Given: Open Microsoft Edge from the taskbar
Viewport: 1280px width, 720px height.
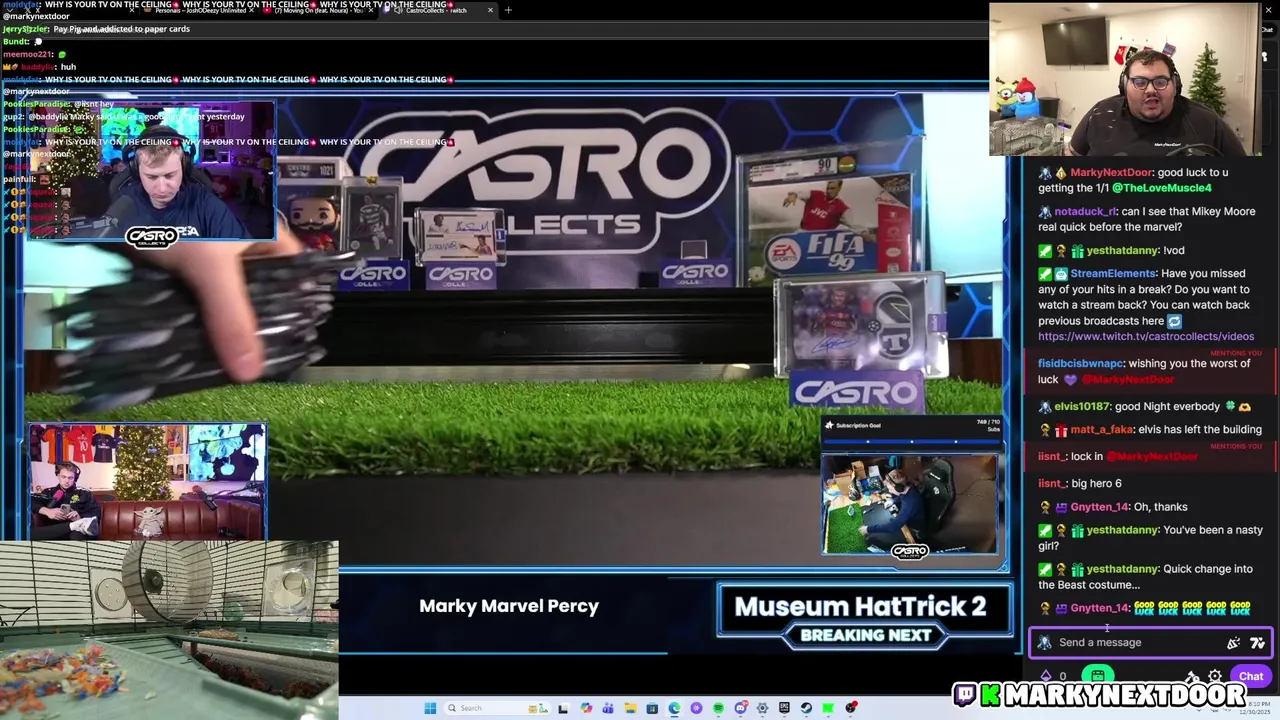Looking at the screenshot, I should [x=674, y=708].
